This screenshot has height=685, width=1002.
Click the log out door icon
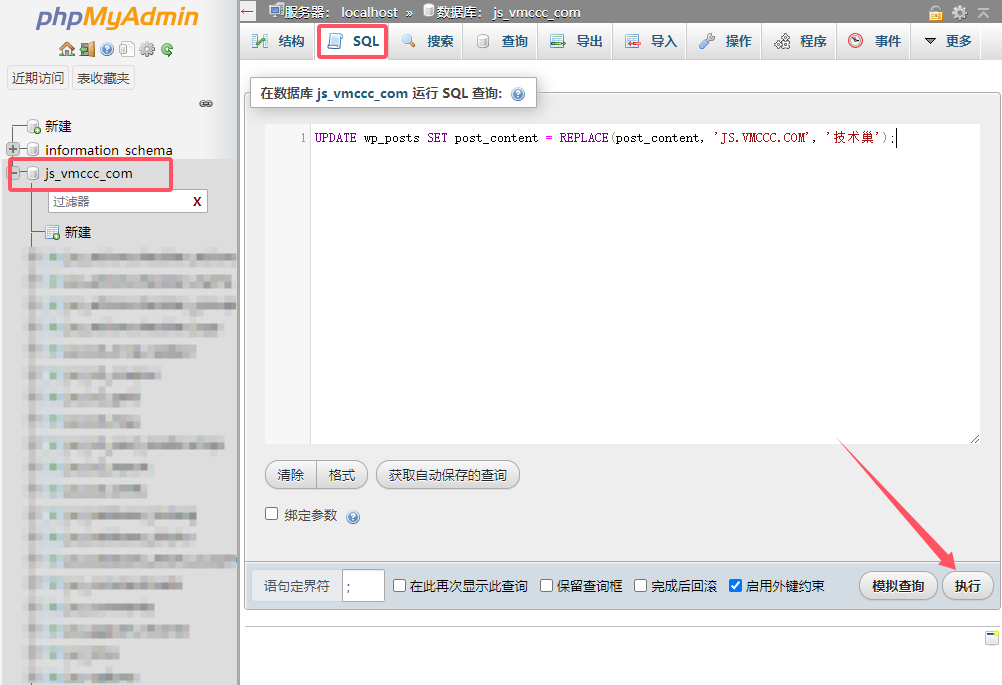[87, 49]
